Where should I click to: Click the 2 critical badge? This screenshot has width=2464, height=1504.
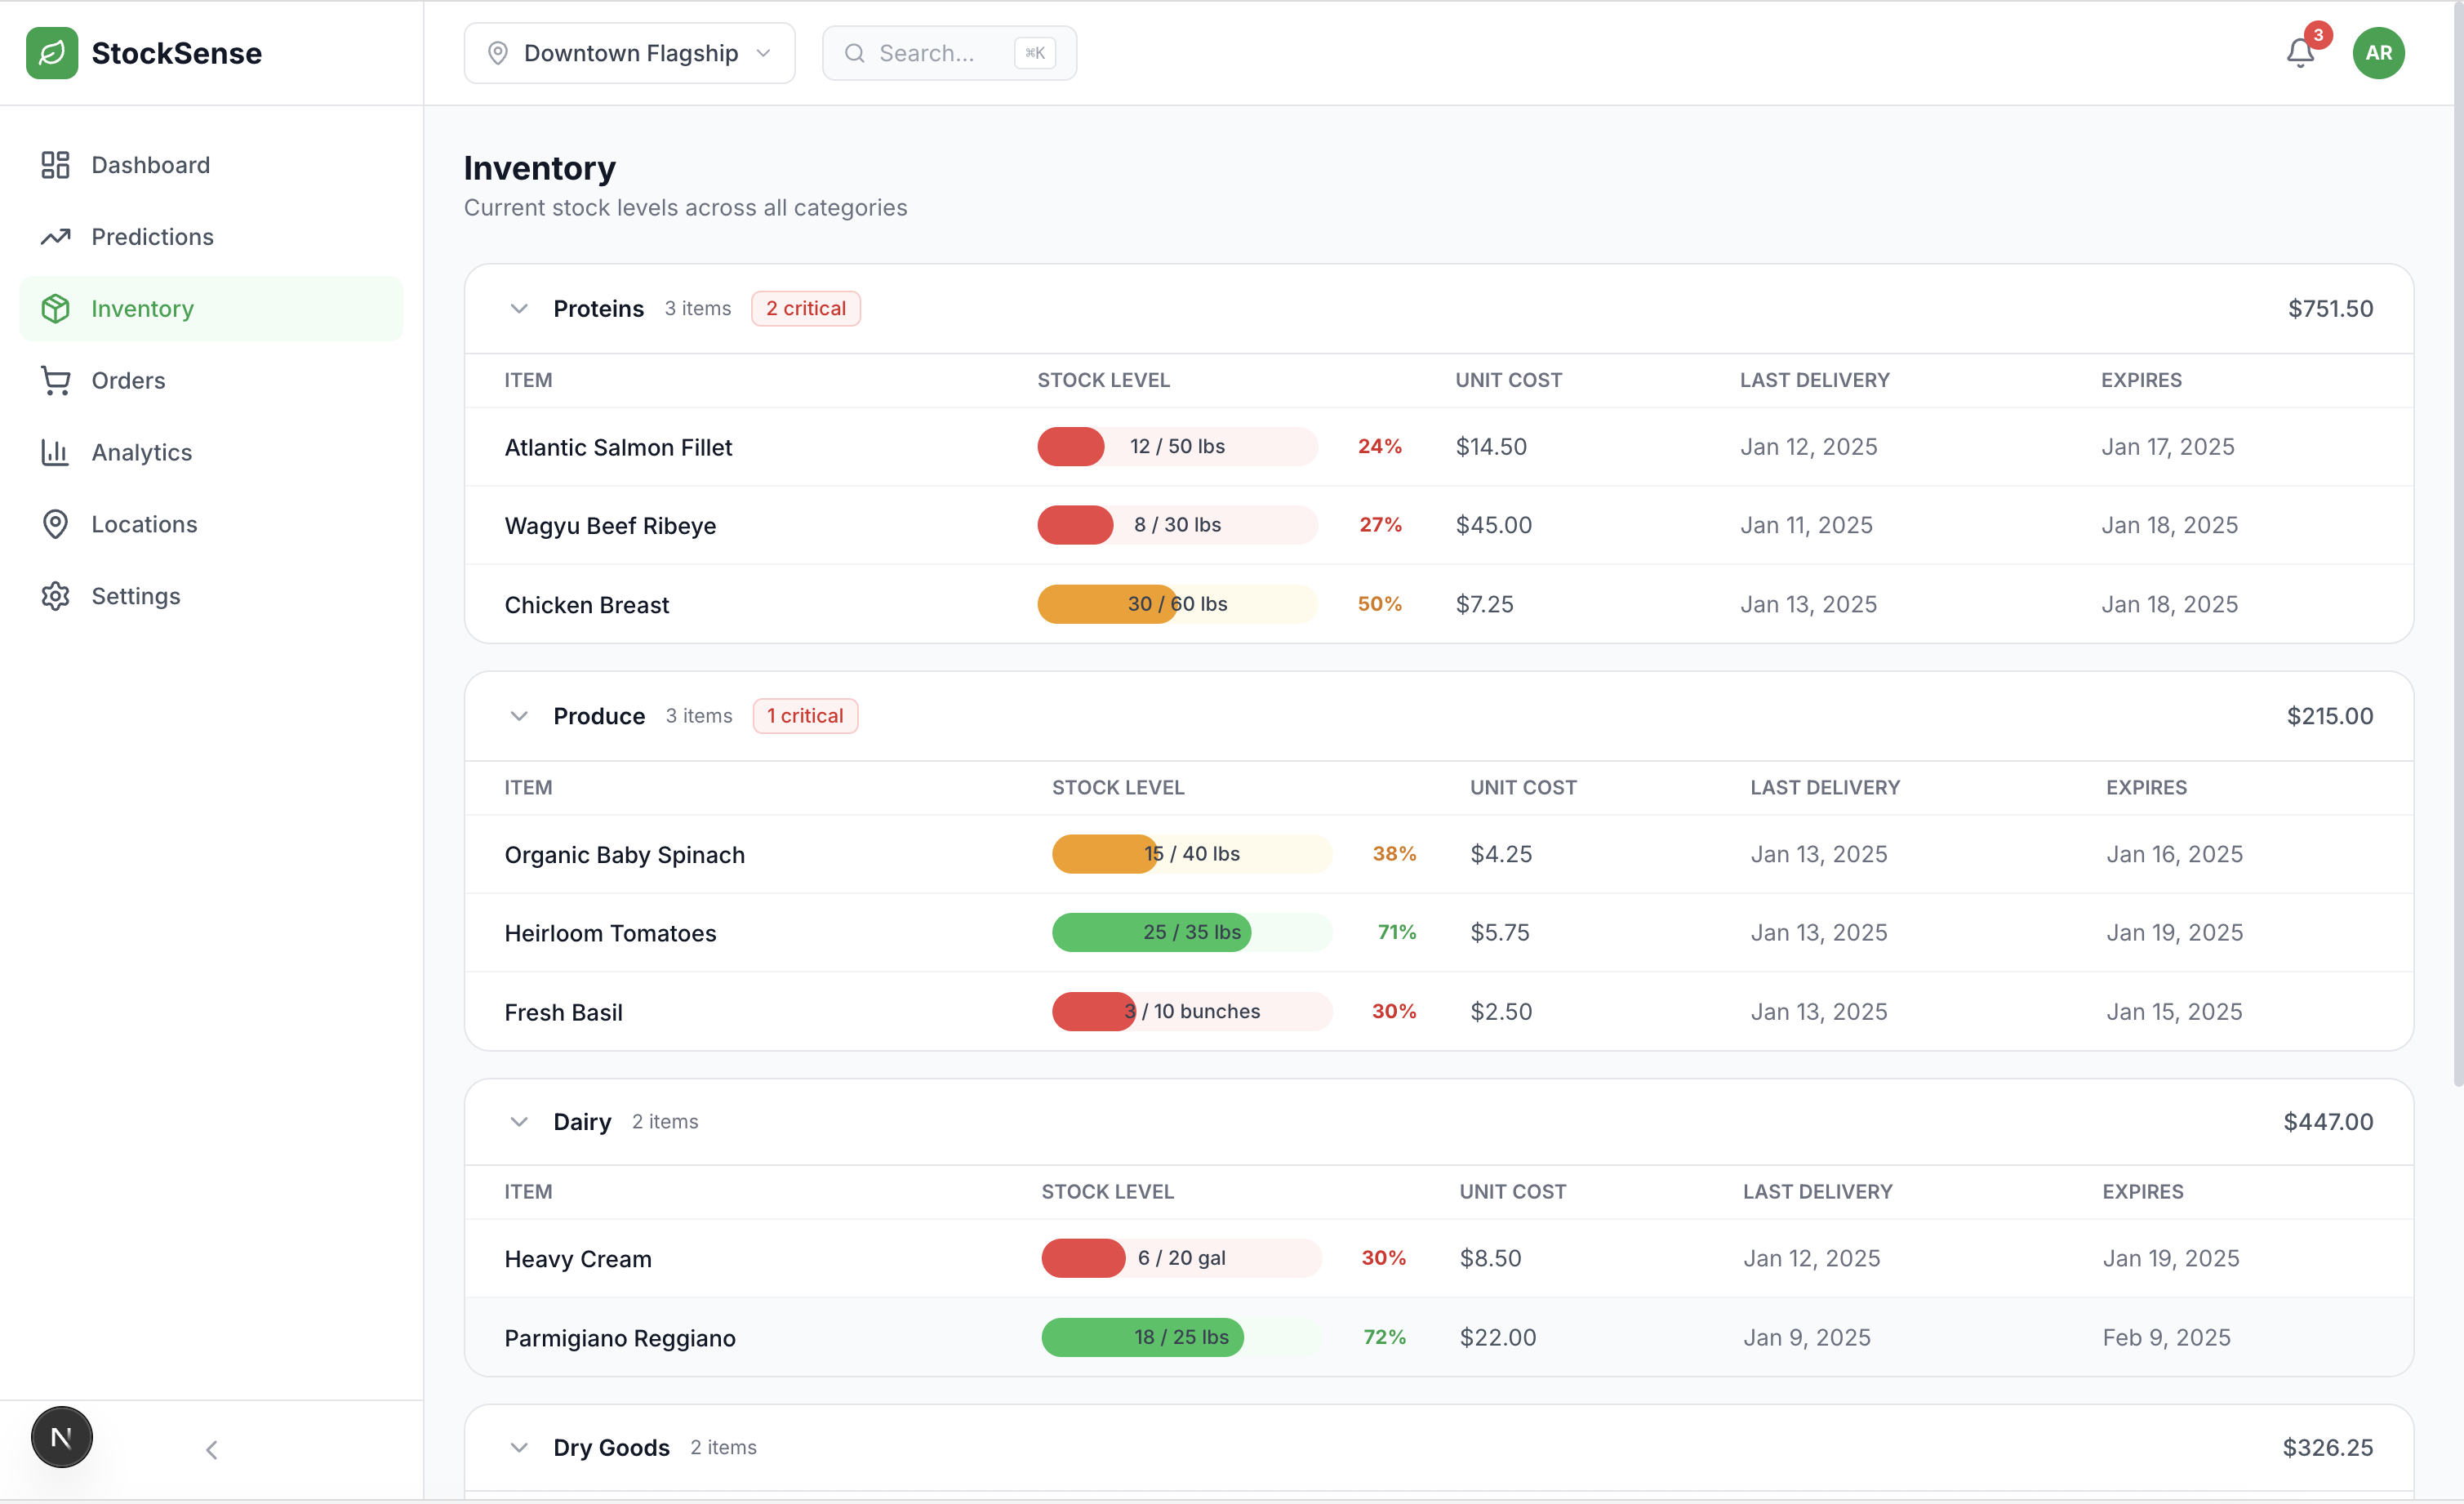pos(805,309)
